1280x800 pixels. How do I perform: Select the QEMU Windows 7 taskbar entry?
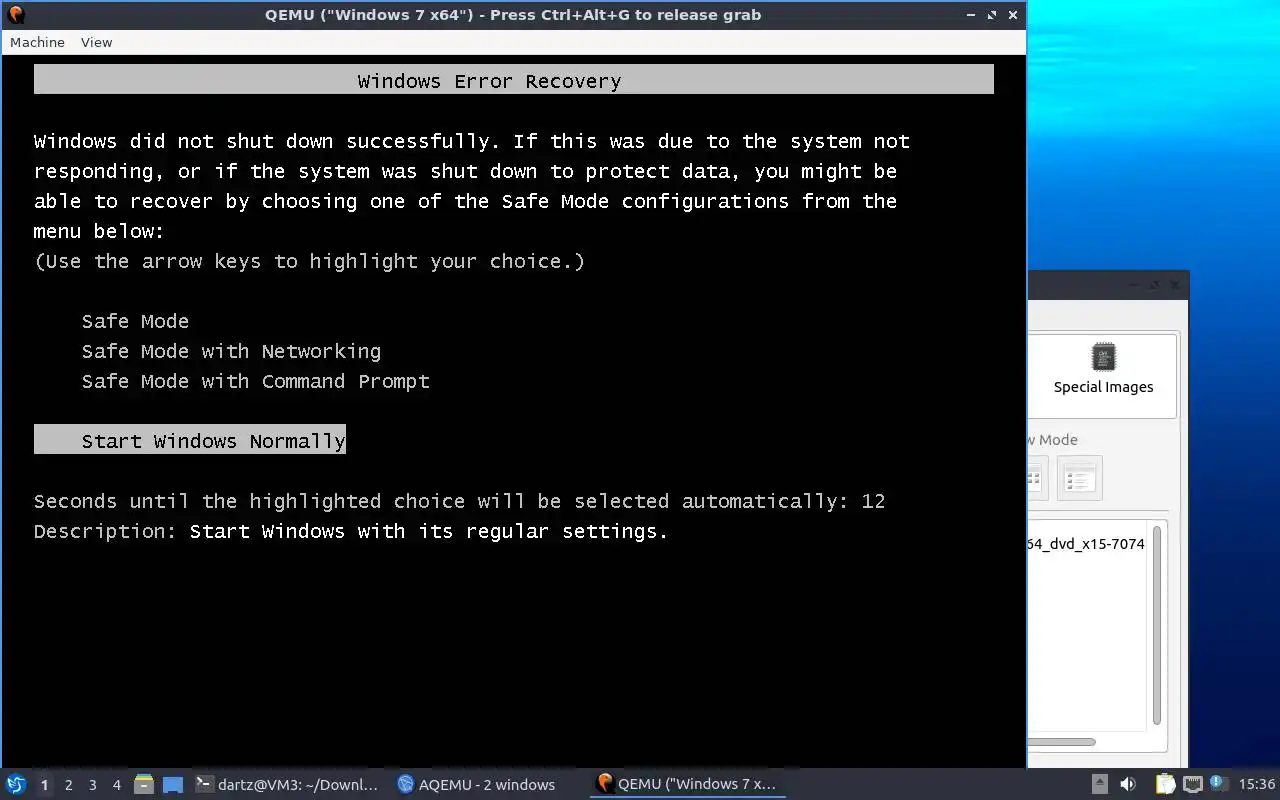pos(686,784)
